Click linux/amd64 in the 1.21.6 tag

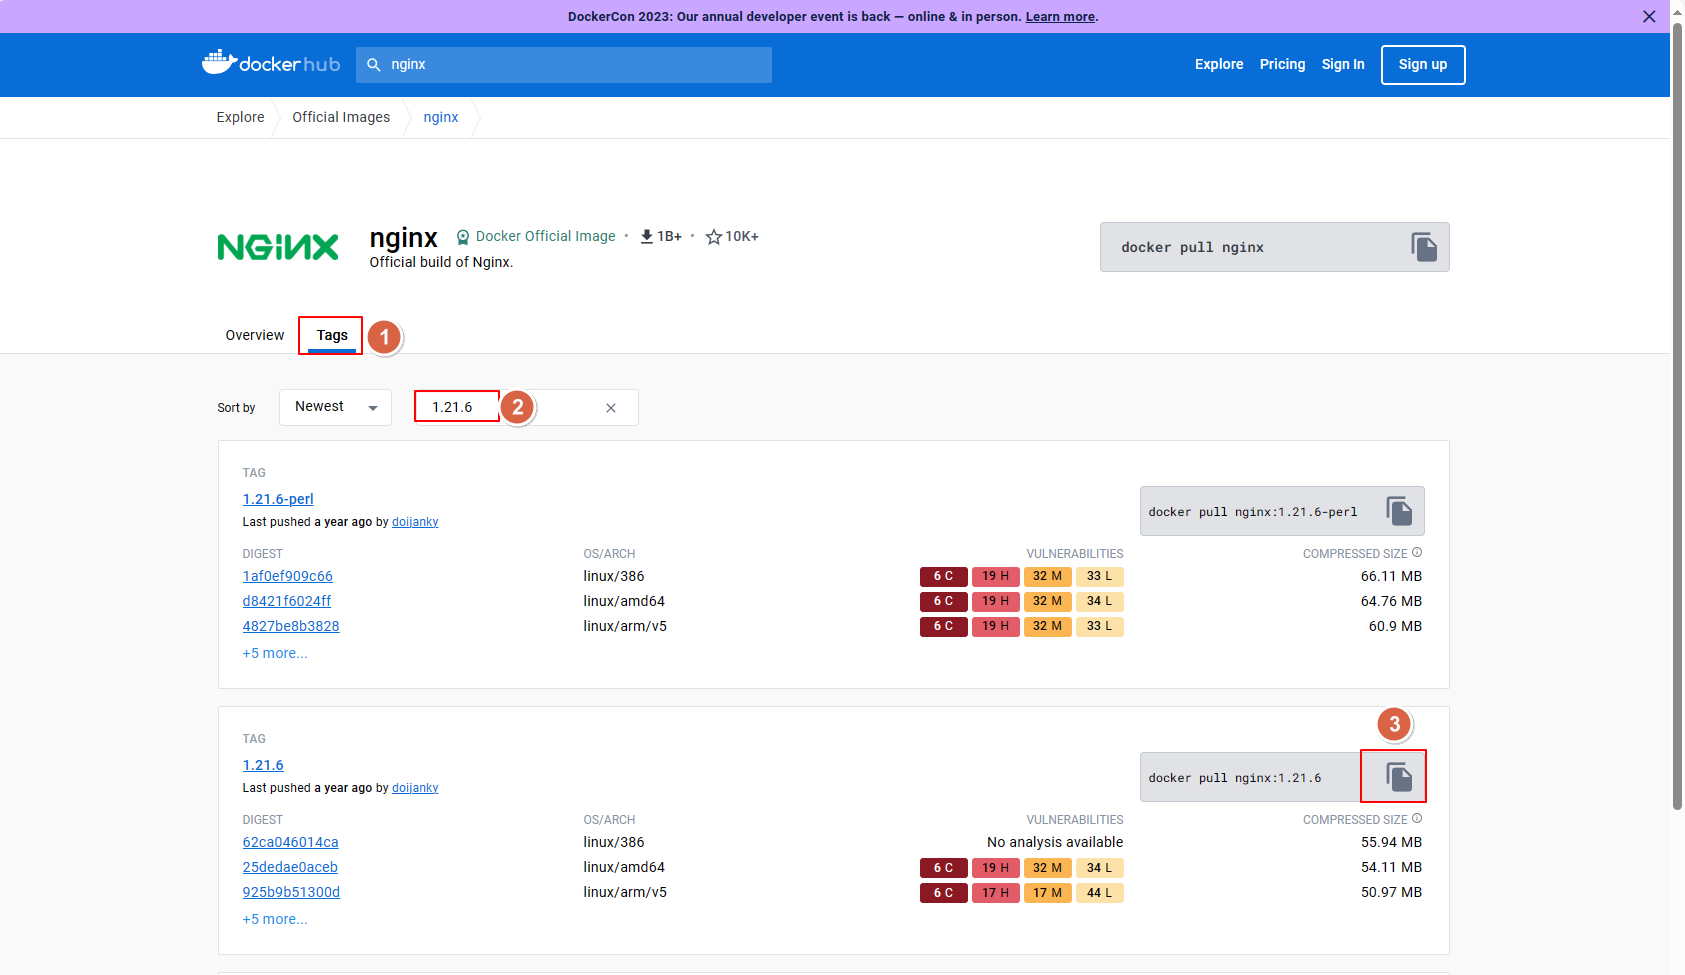pos(624,867)
